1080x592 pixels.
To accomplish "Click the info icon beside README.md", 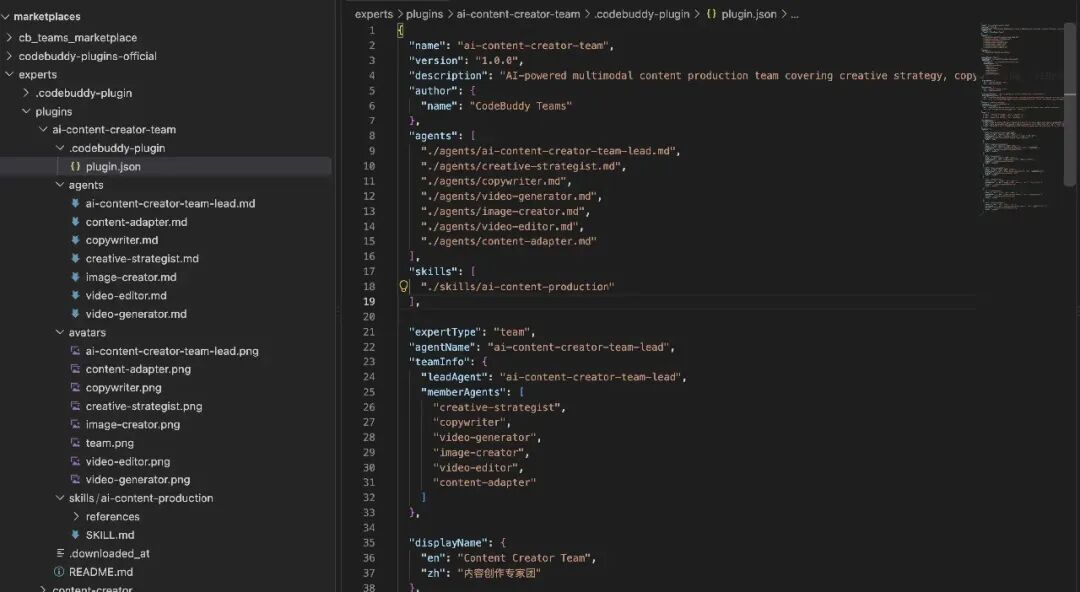I will (59, 572).
